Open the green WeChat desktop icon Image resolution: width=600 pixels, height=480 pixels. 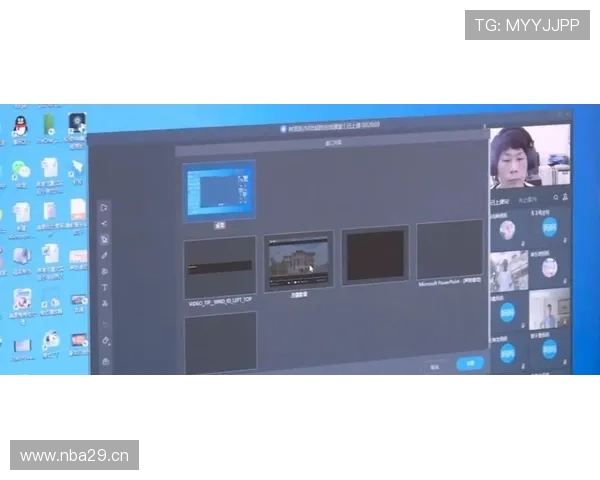[x=20, y=172]
